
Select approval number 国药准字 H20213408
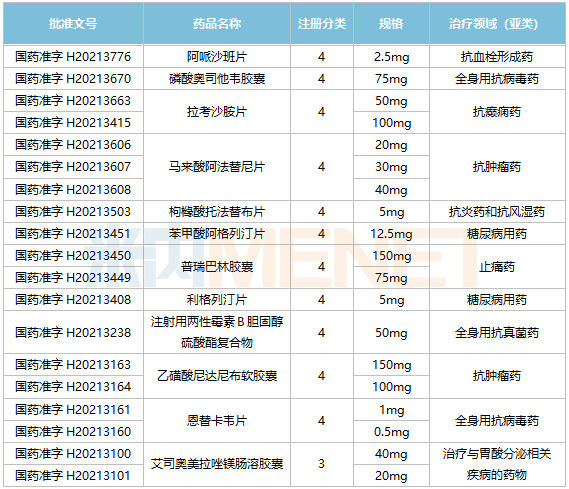click(73, 300)
